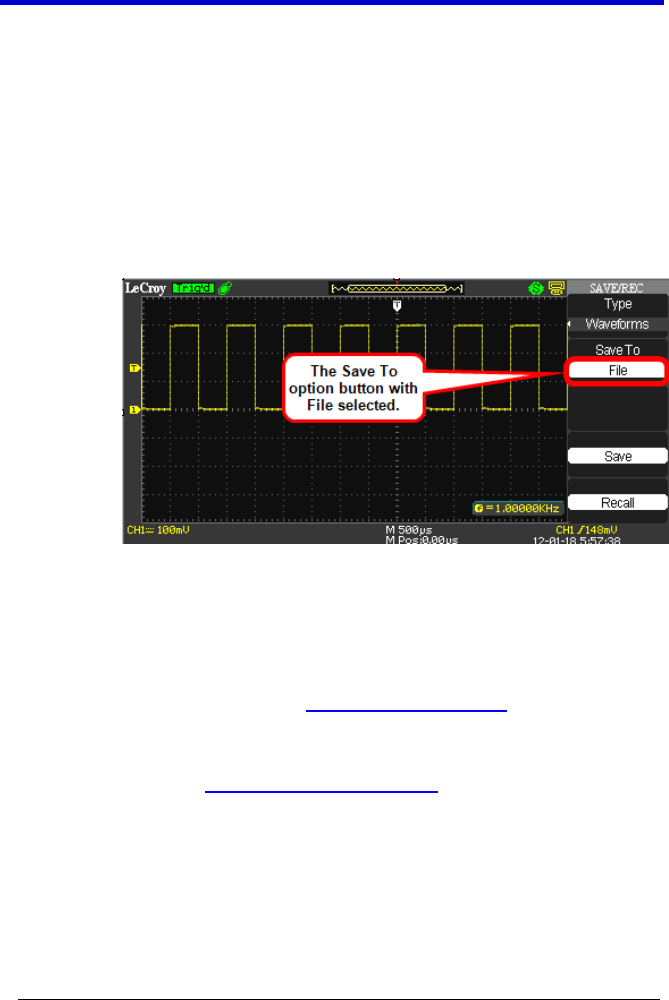Click the File option button
669x1000 pixels.
(617, 371)
